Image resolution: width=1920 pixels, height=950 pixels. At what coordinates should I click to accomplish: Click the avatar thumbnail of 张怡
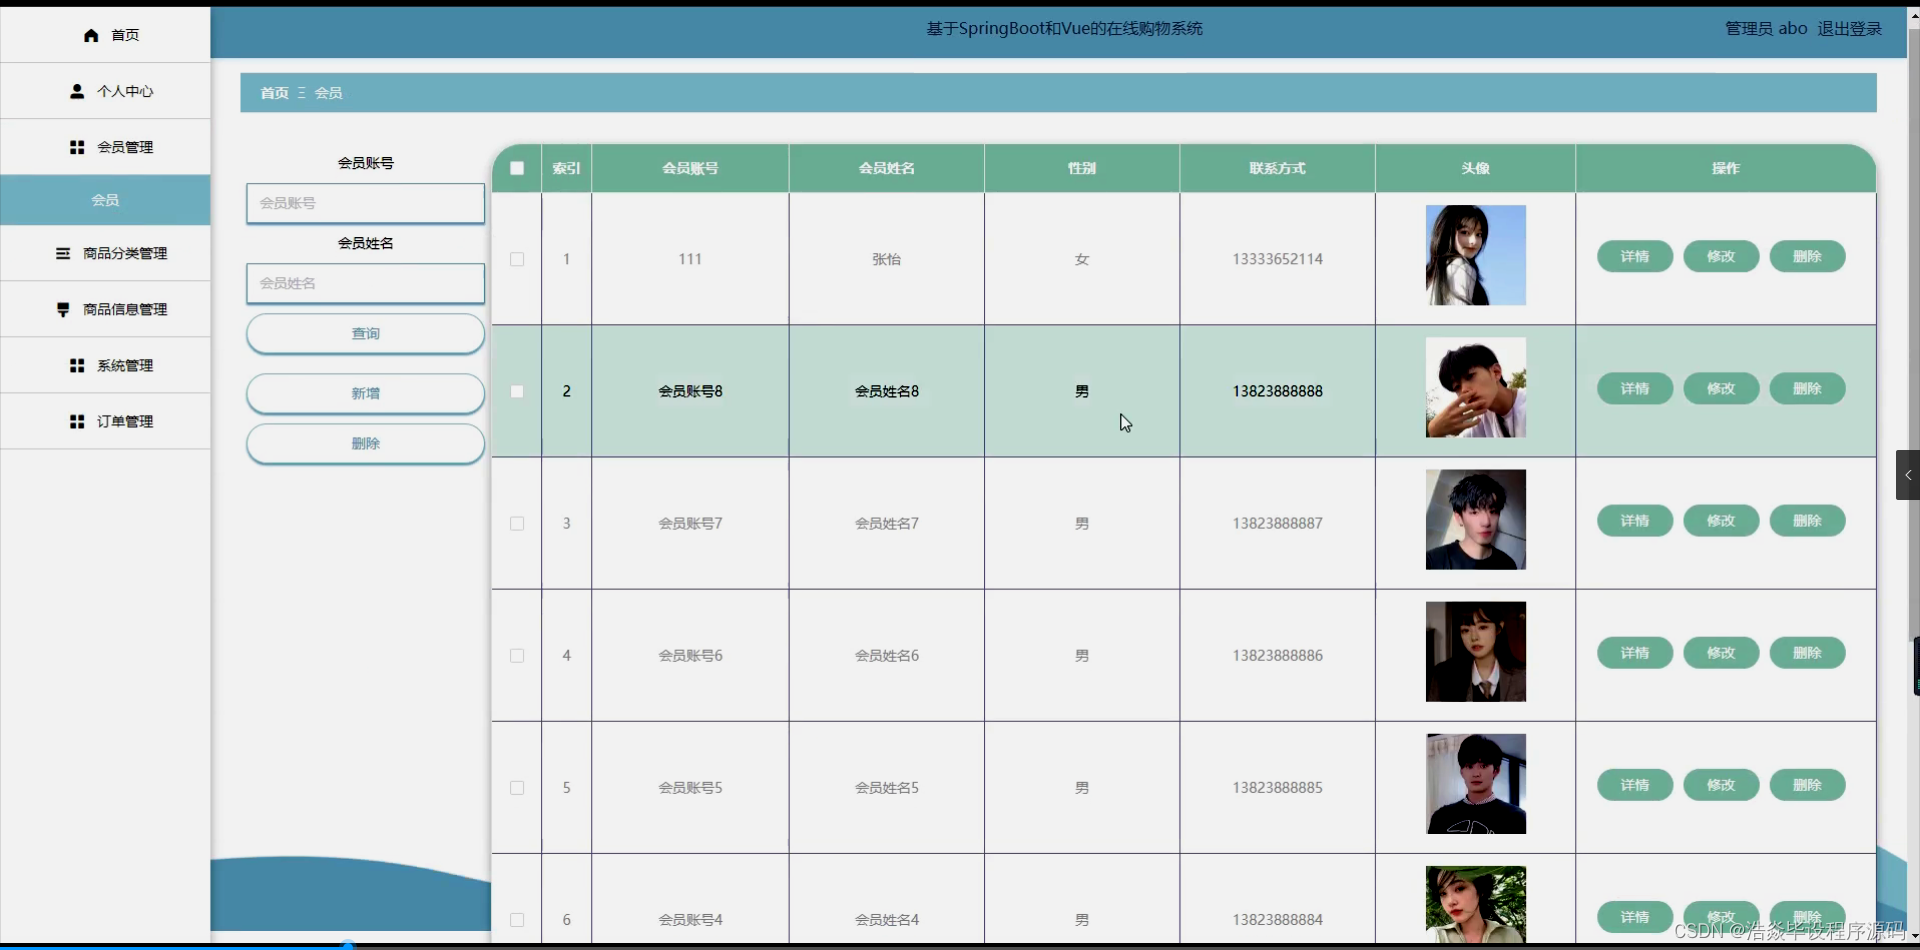1475,255
